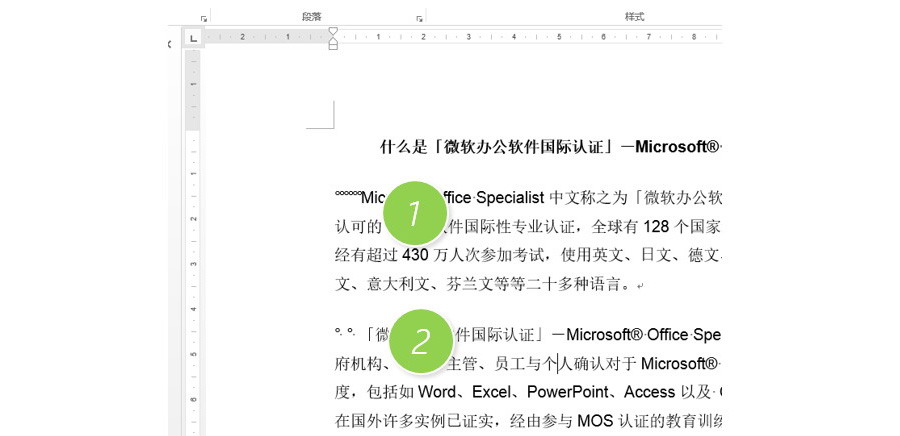This screenshot has height=436, width=900.
Task: Click the number 430 in the document
Action: point(416,255)
